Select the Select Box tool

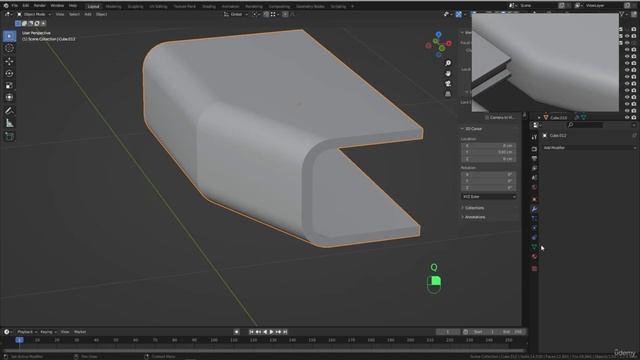pos(9,36)
